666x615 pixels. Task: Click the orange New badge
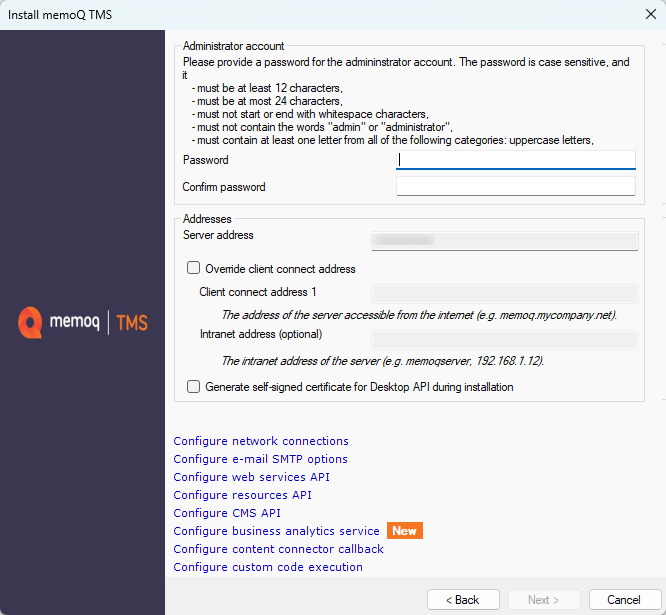(x=404, y=530)
